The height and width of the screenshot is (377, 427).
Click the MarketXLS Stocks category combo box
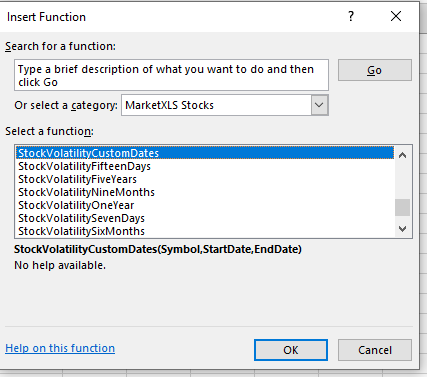point(225,105)
